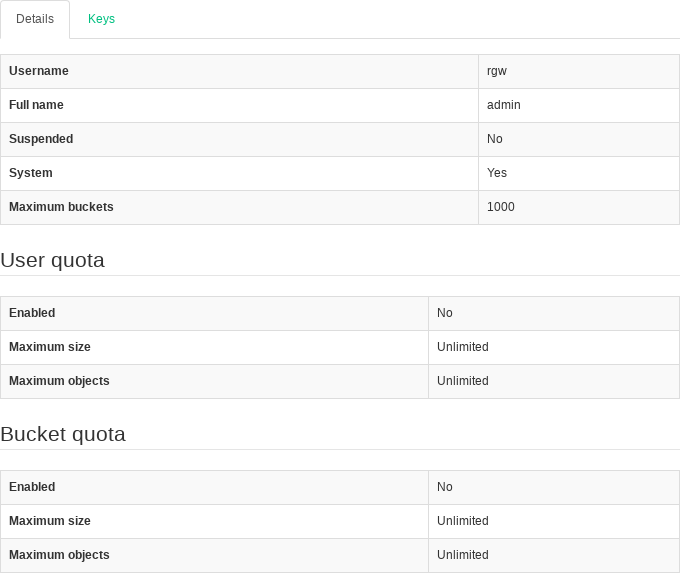The height and width of the screenshot is (573, 680).
Task: Click Maximum size label under User quota
Action: (50, 347)
